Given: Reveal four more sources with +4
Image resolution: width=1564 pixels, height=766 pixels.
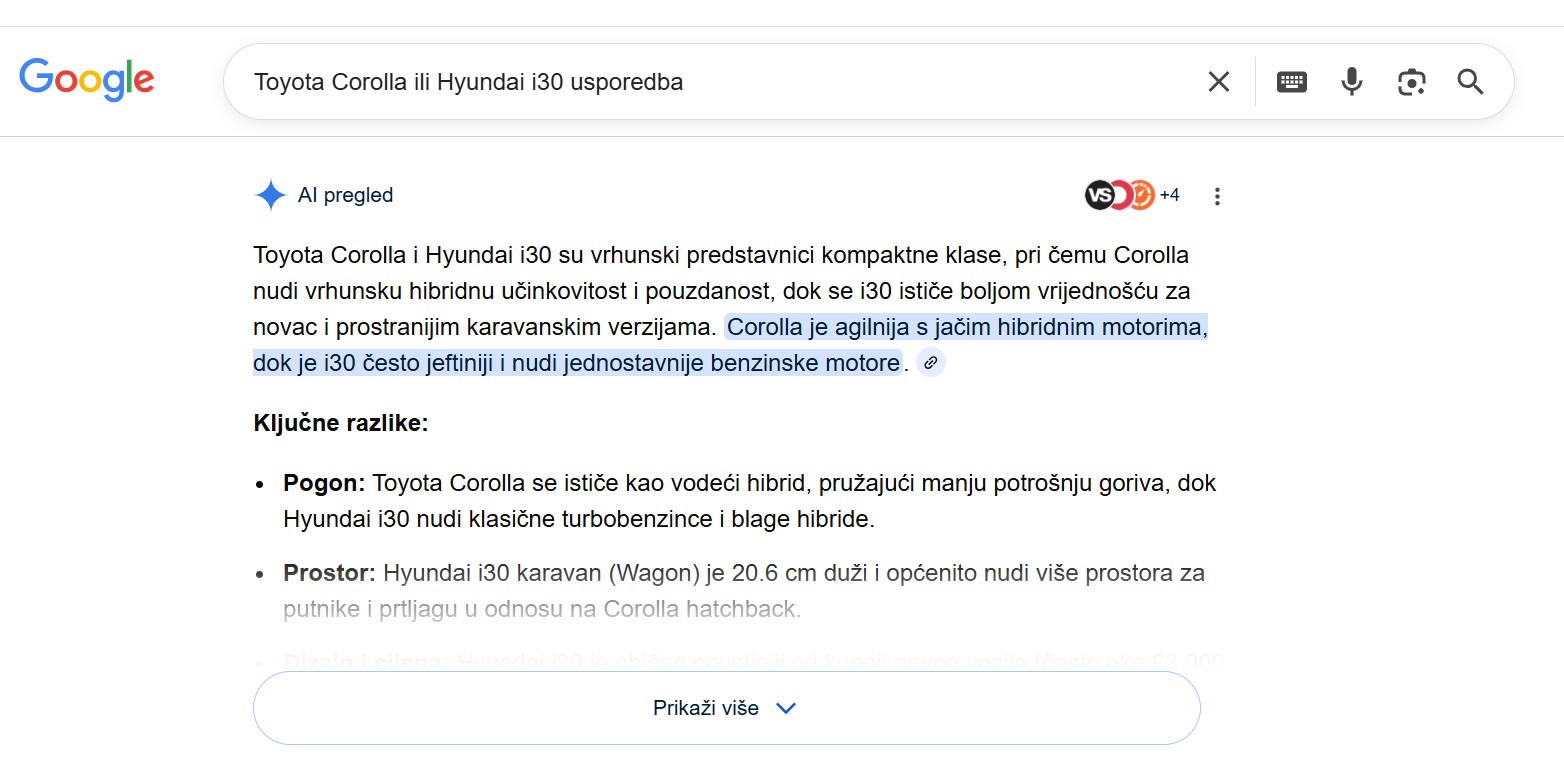Looking at the screenshot, I should [1170, 195].
